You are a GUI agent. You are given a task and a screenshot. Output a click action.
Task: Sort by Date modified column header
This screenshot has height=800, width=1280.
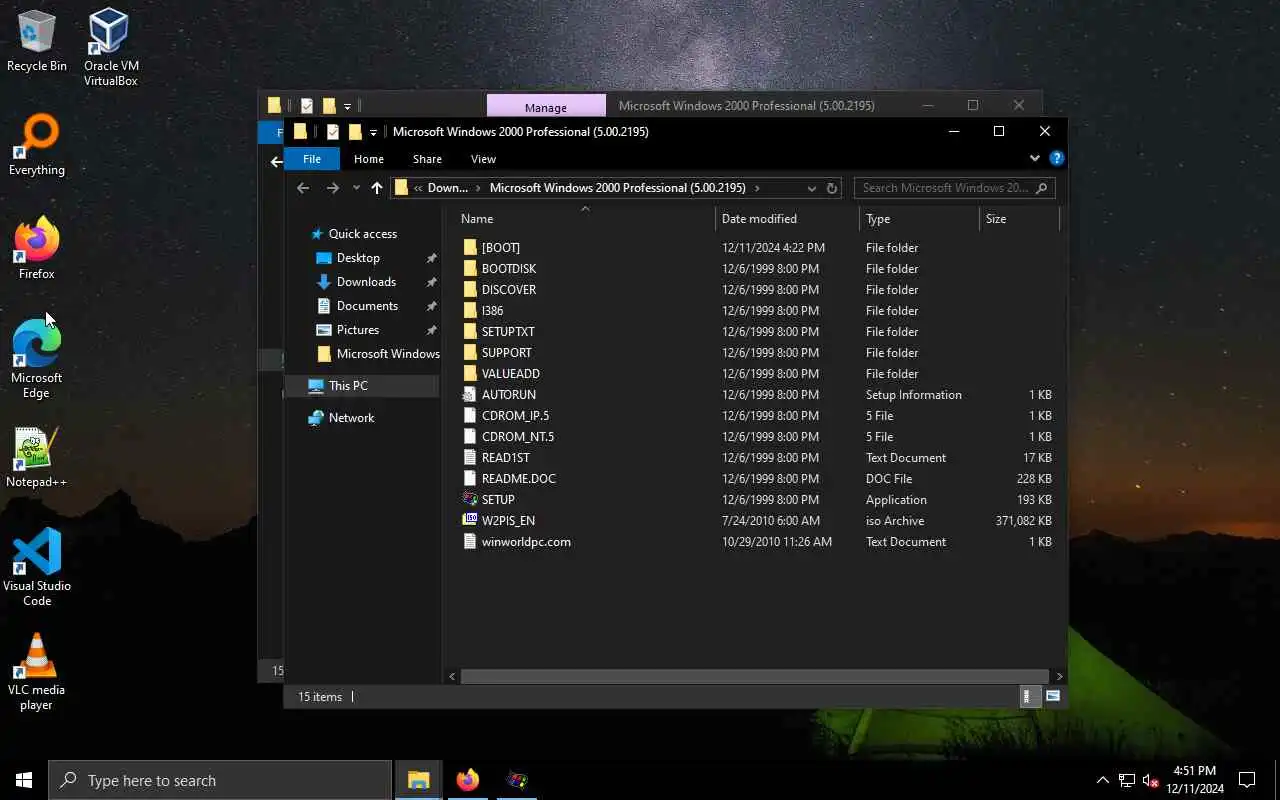788,219
